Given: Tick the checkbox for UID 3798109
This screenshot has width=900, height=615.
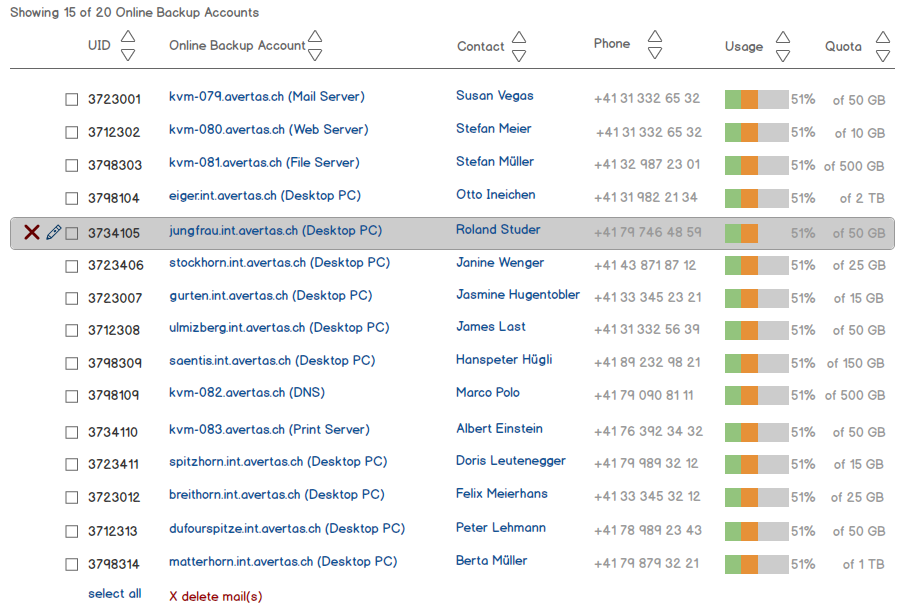Looking at the screenshot, I should click(72, 397).
